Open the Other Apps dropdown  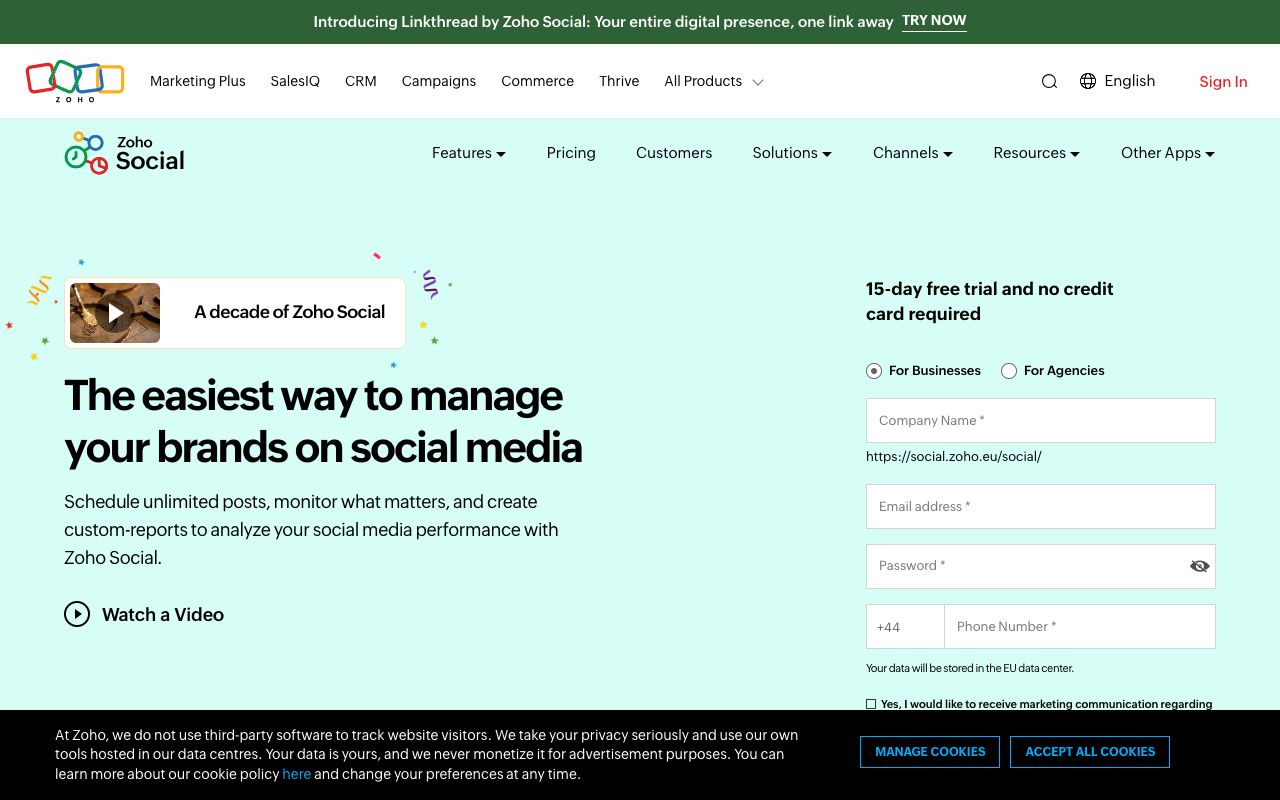[x=1167, y=153]
